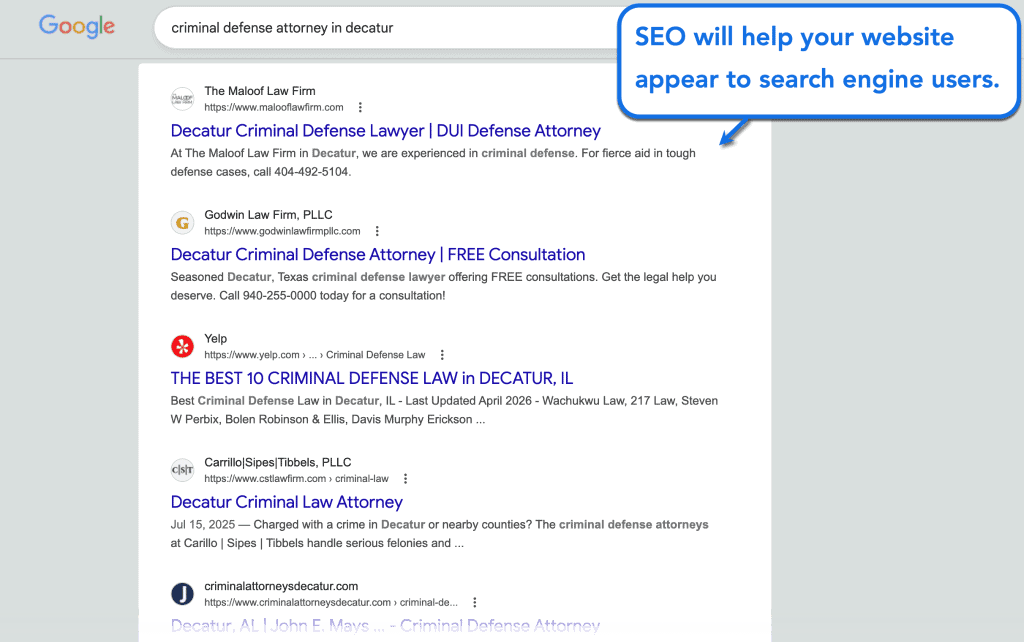1024x642 pixels.
Task: Visit the Decatur Criminal Law Attorney link
Action: (x=286, y=501)
